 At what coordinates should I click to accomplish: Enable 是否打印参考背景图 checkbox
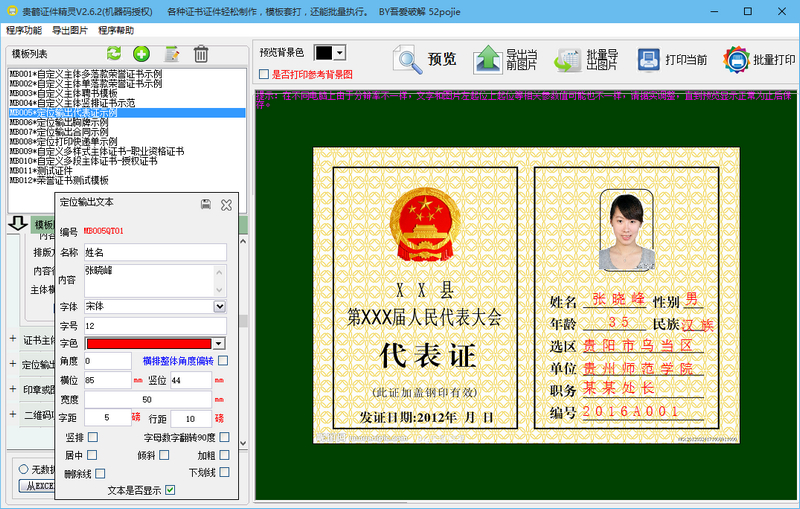click(x=264, y=74)
